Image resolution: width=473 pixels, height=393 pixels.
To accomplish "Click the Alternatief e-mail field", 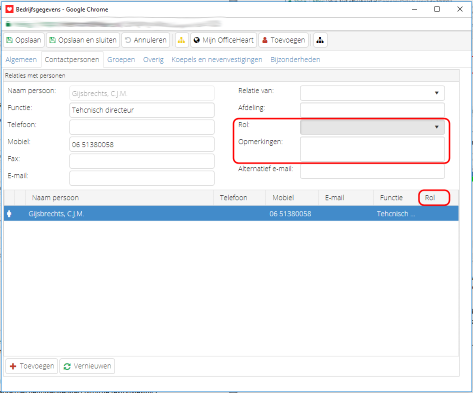I will click(x=372, y=171).
